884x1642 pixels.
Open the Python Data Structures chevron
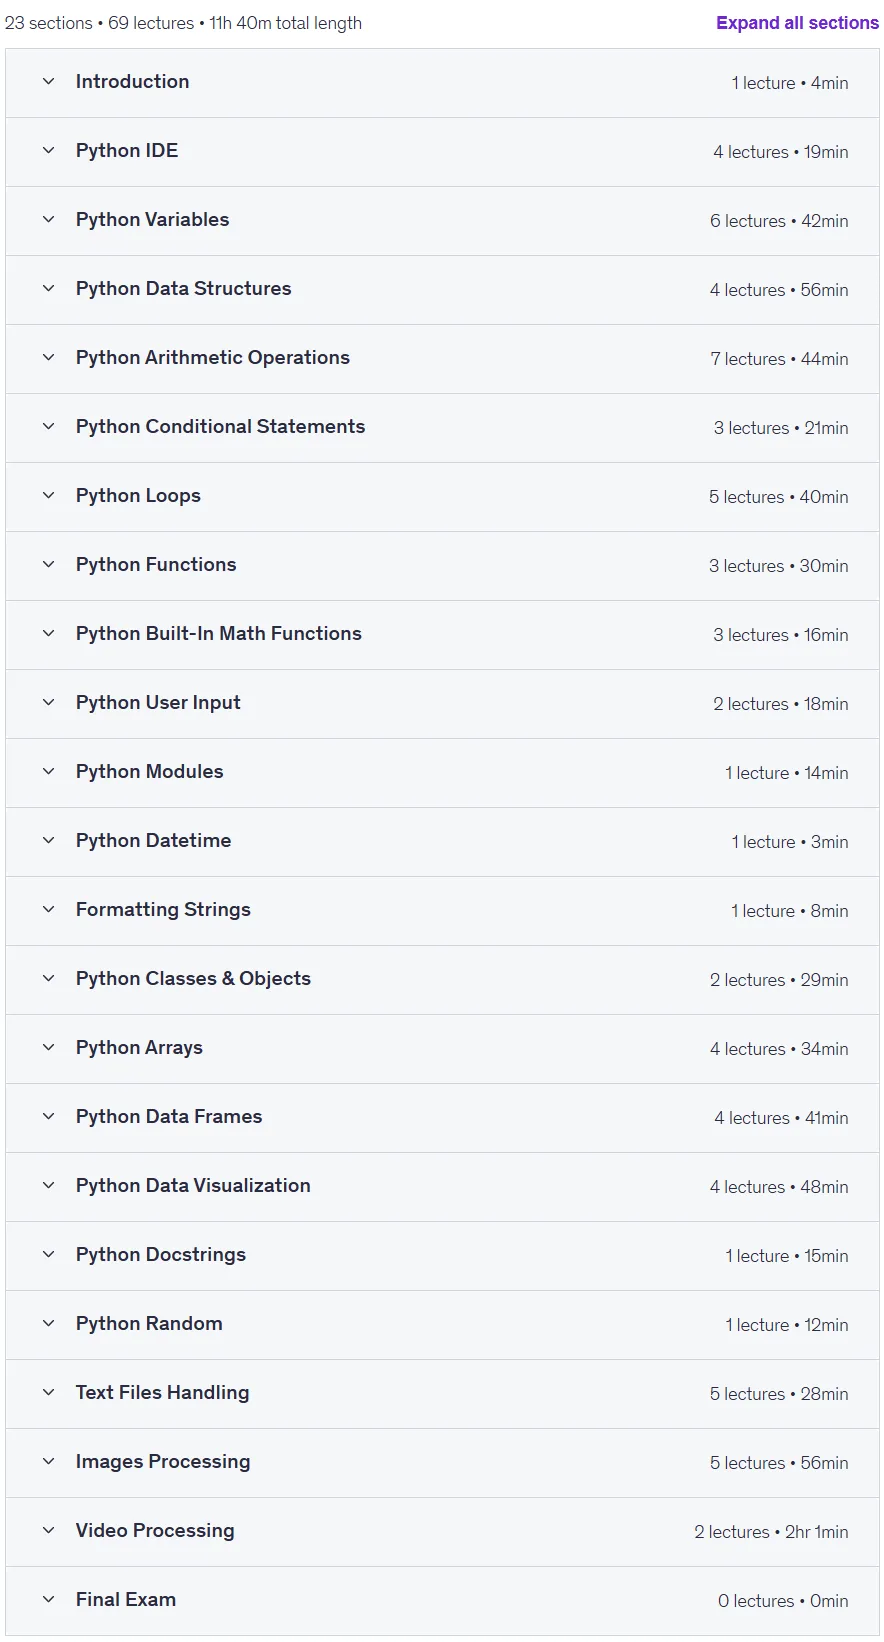coord(48,288)
